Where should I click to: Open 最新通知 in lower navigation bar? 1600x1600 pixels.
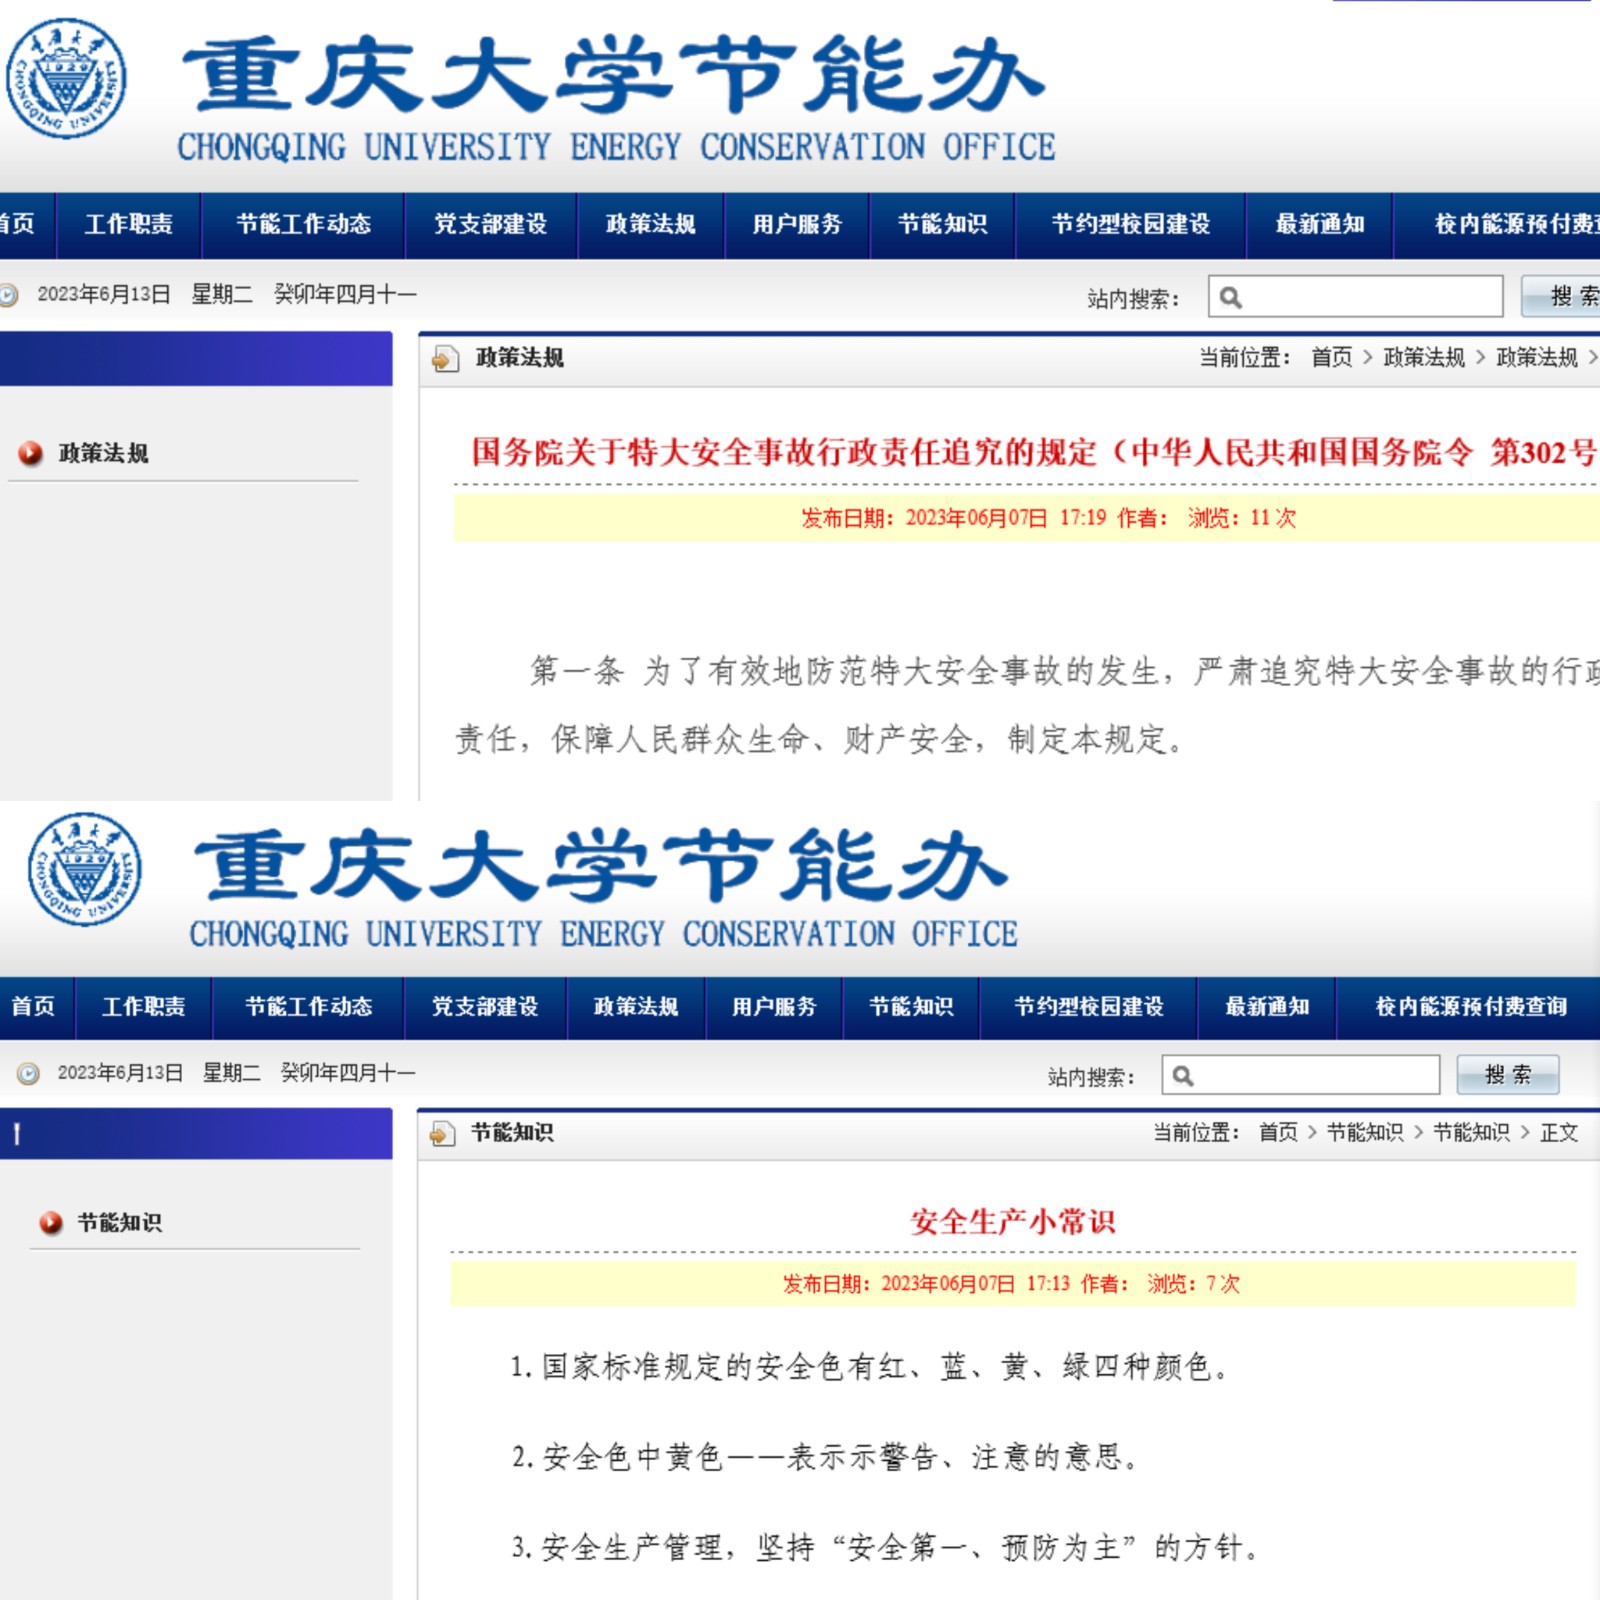[x=1268, y=1006]
